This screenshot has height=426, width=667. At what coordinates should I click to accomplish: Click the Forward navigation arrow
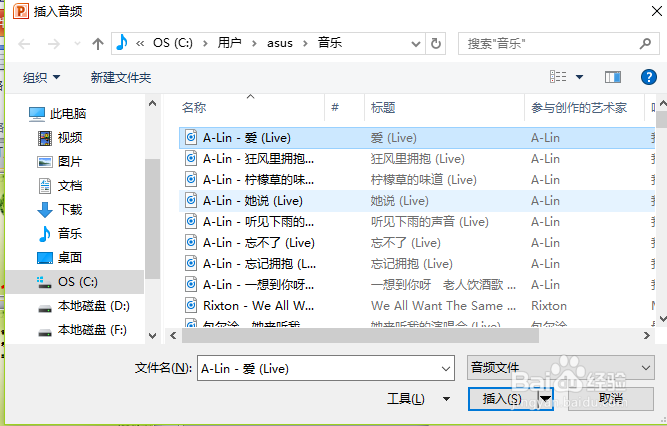(x=54, y=43)
